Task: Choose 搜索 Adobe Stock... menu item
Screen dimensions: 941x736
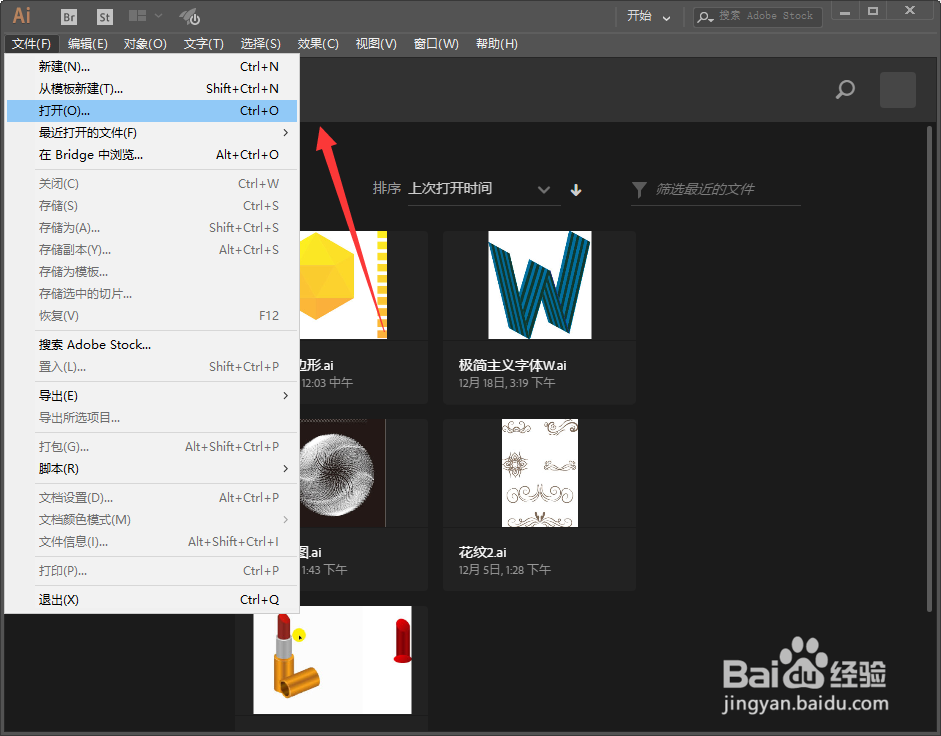Action: 152,345
